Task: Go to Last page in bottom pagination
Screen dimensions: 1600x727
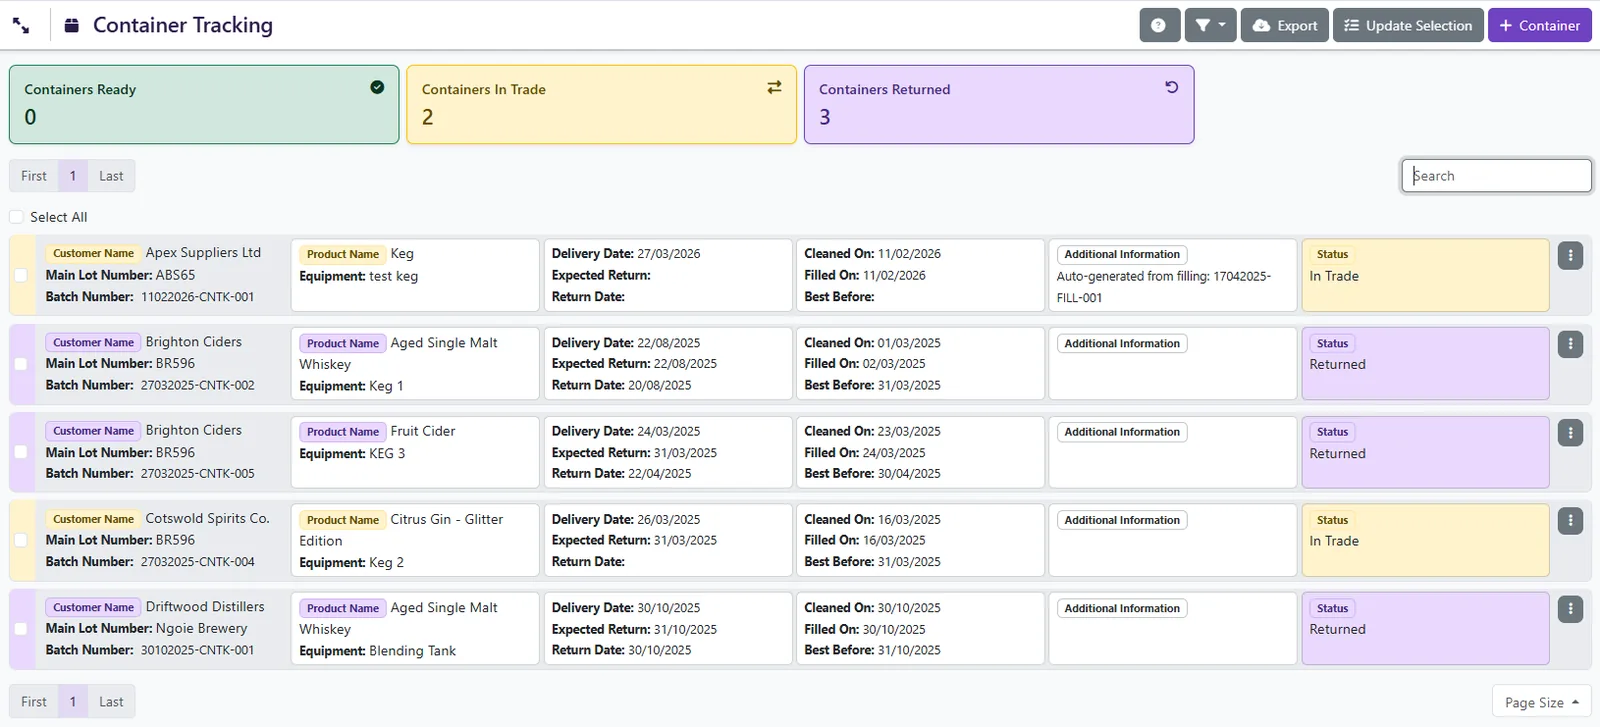Action: [x=111, y=702]
